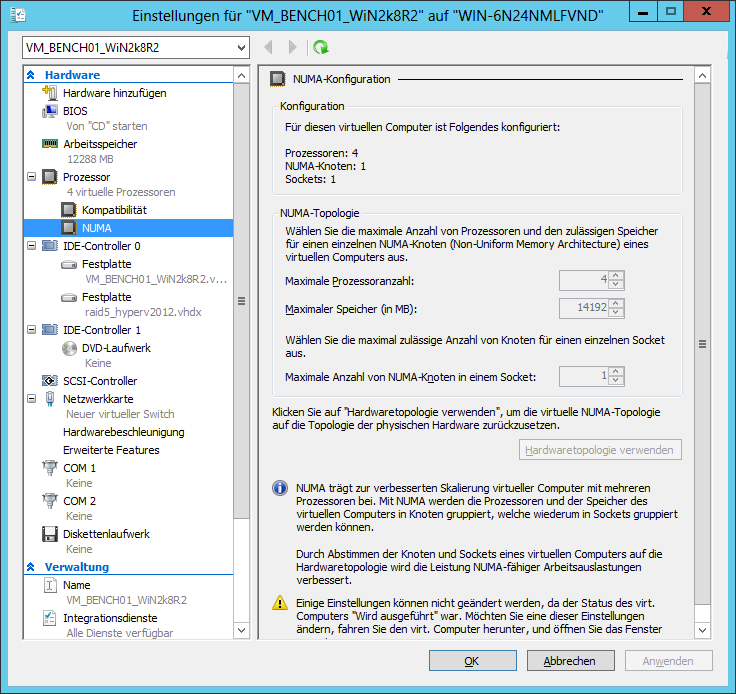Screen dimensions: 736x694
Task: Collapse the Hardware section header
Action: coord(31,75)
